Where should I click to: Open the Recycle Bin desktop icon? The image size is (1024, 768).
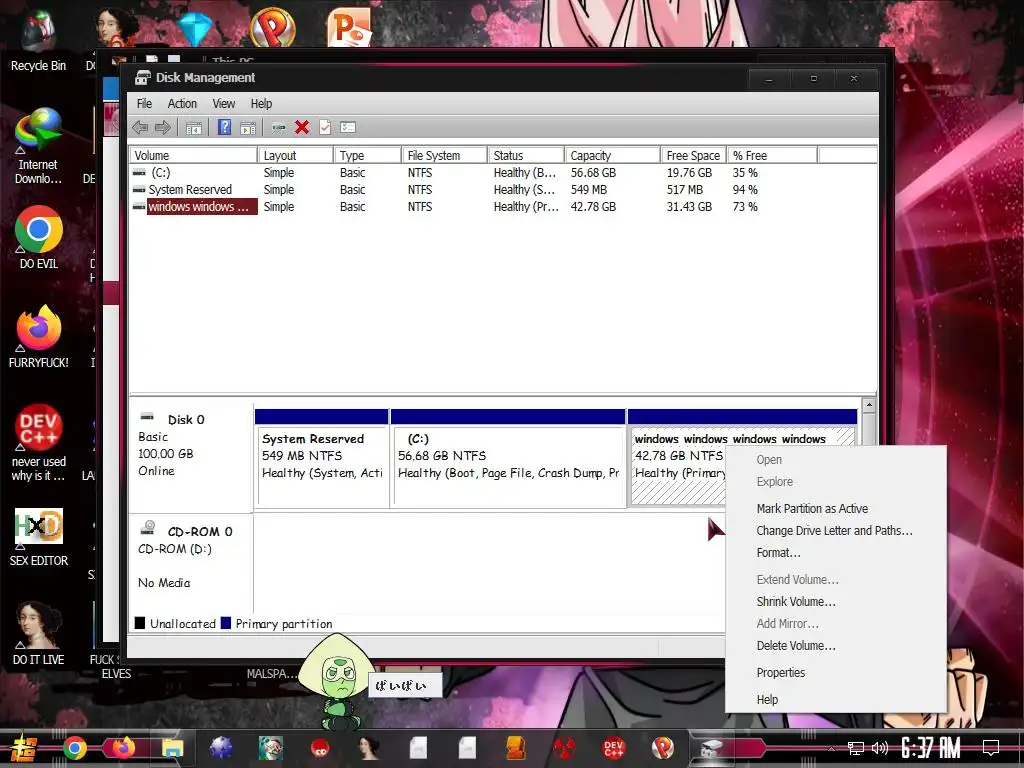38,40
